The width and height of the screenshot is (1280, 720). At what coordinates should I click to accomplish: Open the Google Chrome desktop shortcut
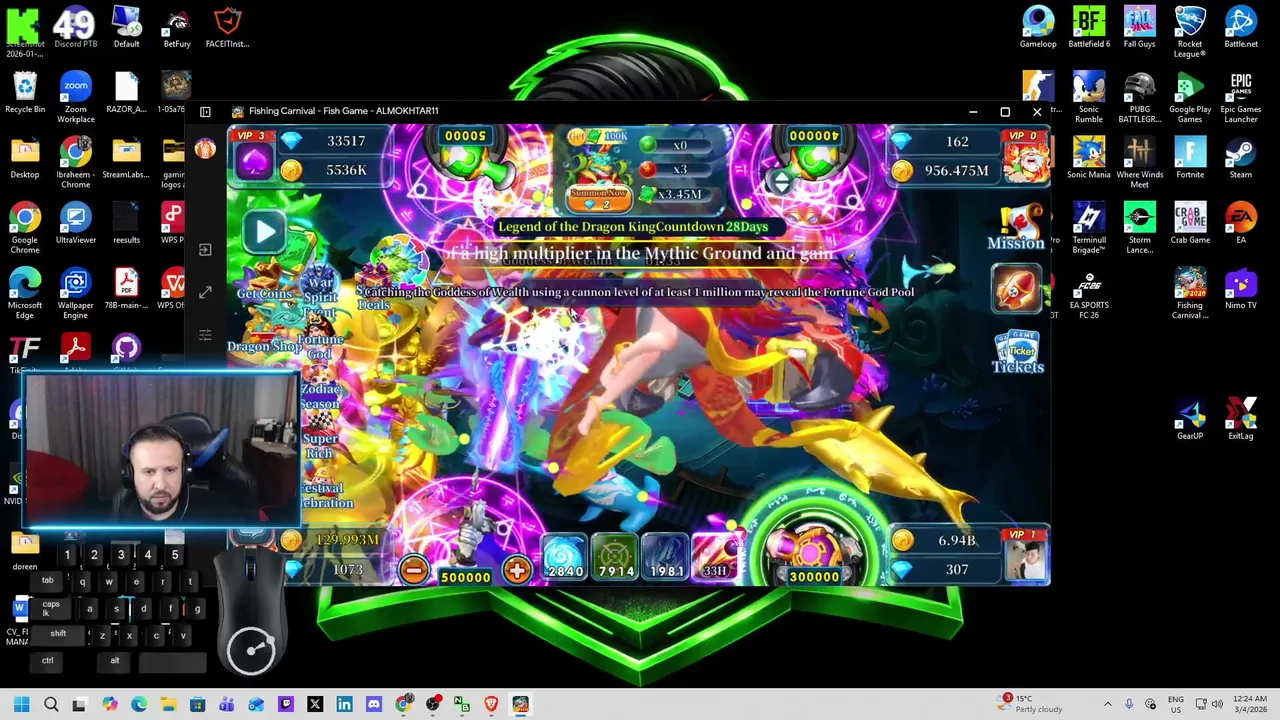click(x=25, y=228)
